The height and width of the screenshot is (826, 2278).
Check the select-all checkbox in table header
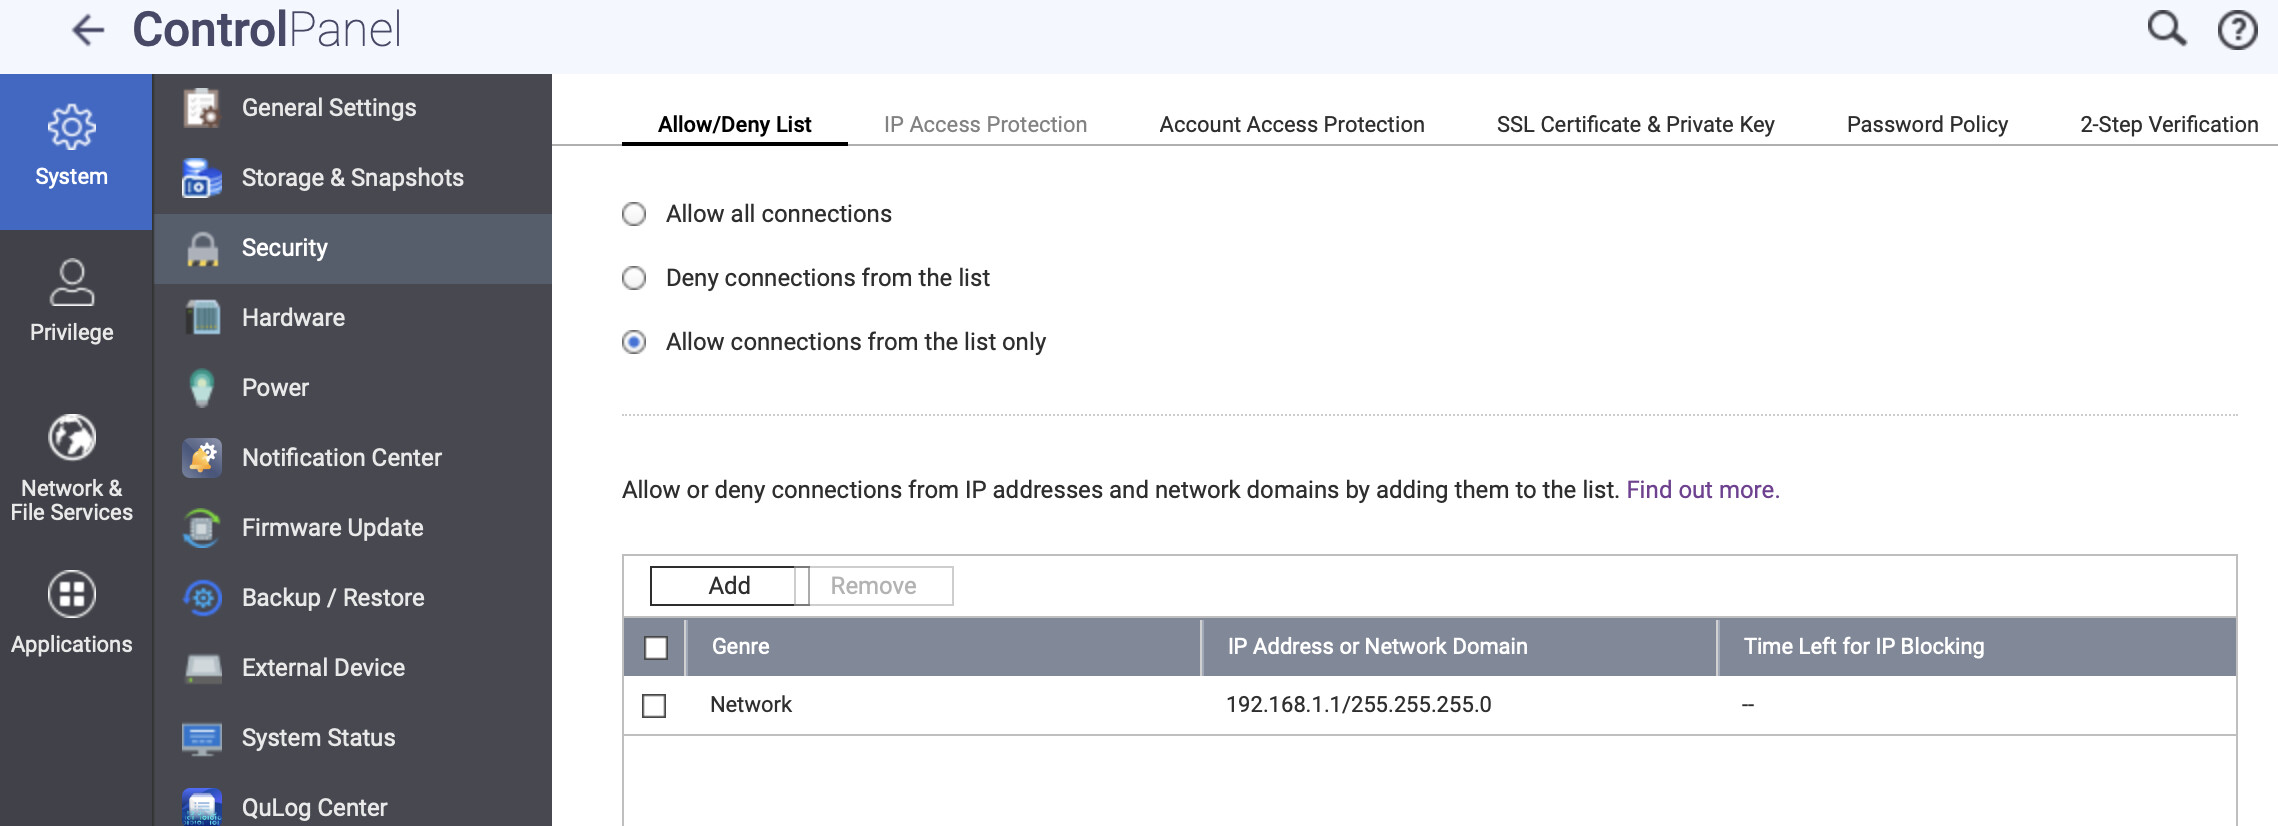656,648
